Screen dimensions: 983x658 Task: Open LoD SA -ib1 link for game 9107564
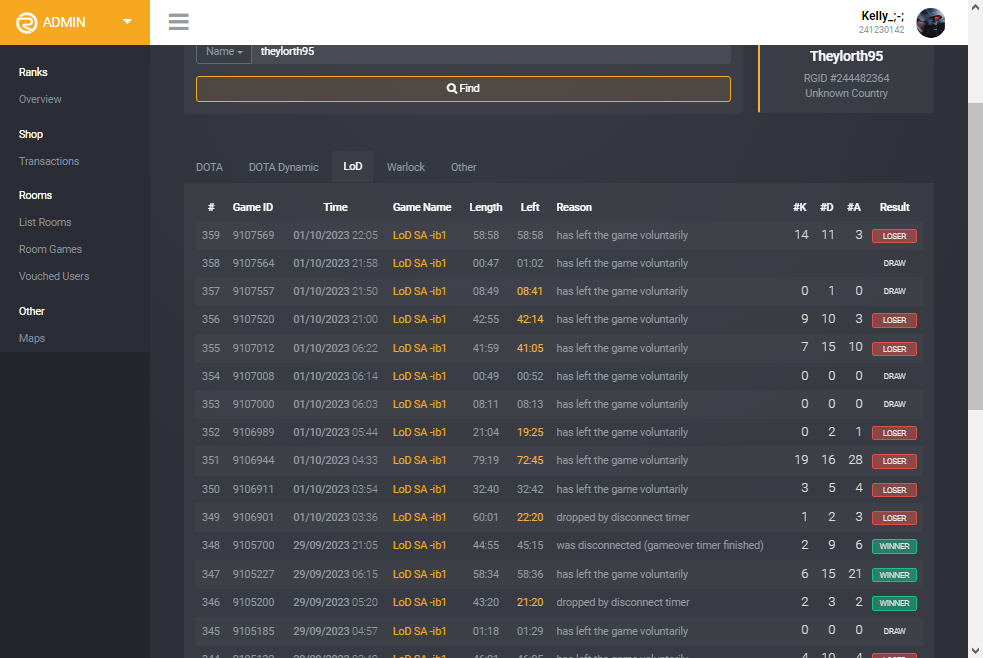(419, 263)
